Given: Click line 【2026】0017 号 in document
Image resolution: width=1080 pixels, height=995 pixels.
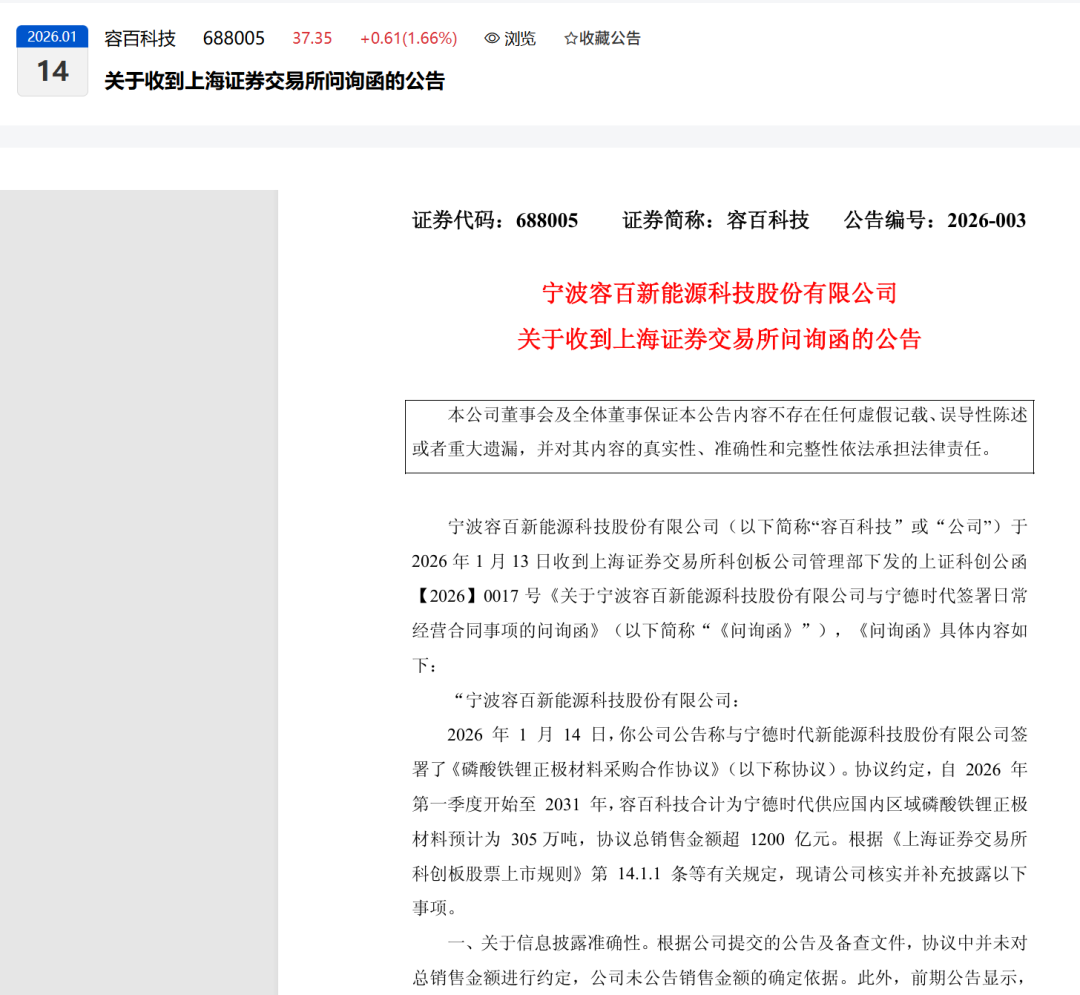Looking at the screenshot, I should [x=719, y=596].
